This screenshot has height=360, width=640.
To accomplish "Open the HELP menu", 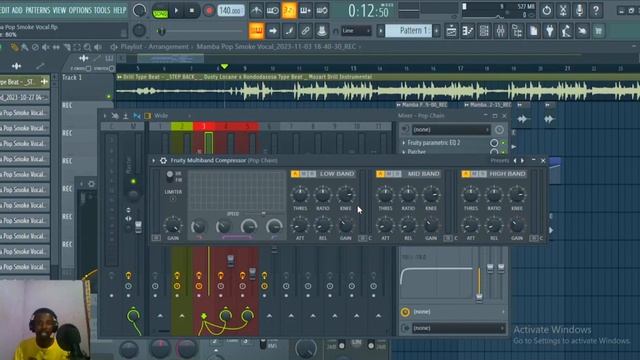I will 120,10.
